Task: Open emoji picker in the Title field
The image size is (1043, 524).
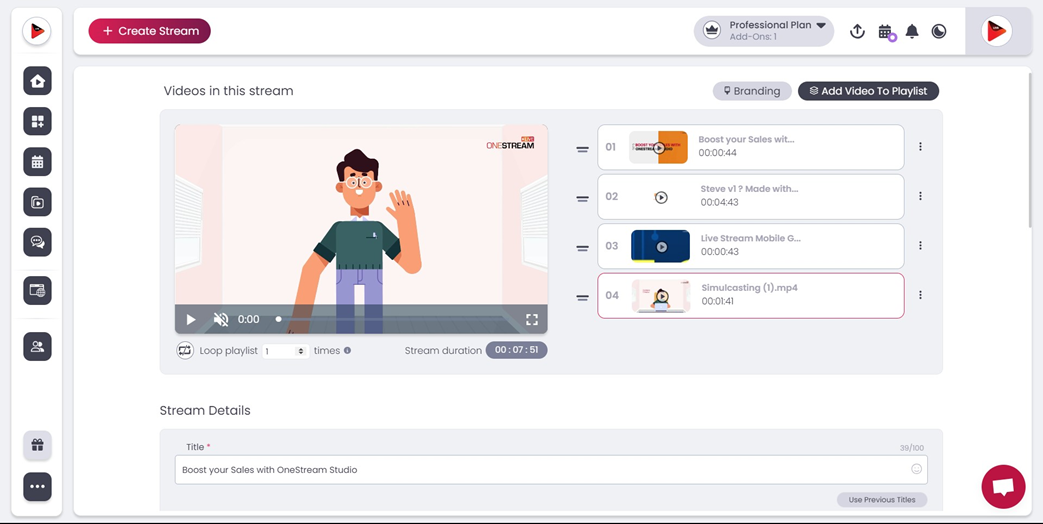Action: point(917,469)
